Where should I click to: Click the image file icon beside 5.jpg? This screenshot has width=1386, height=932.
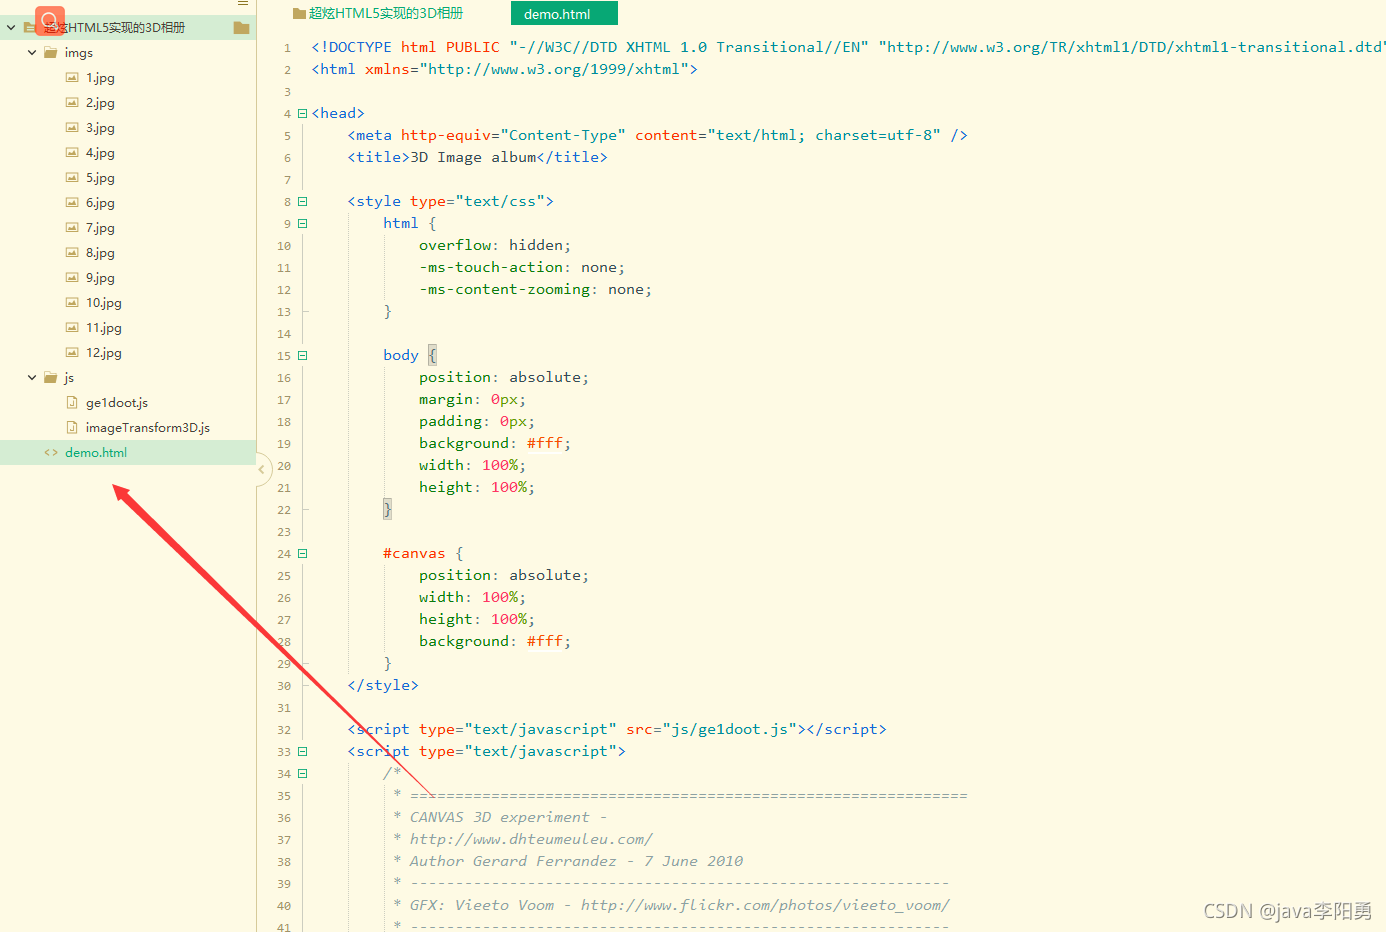tap(72, 177)
